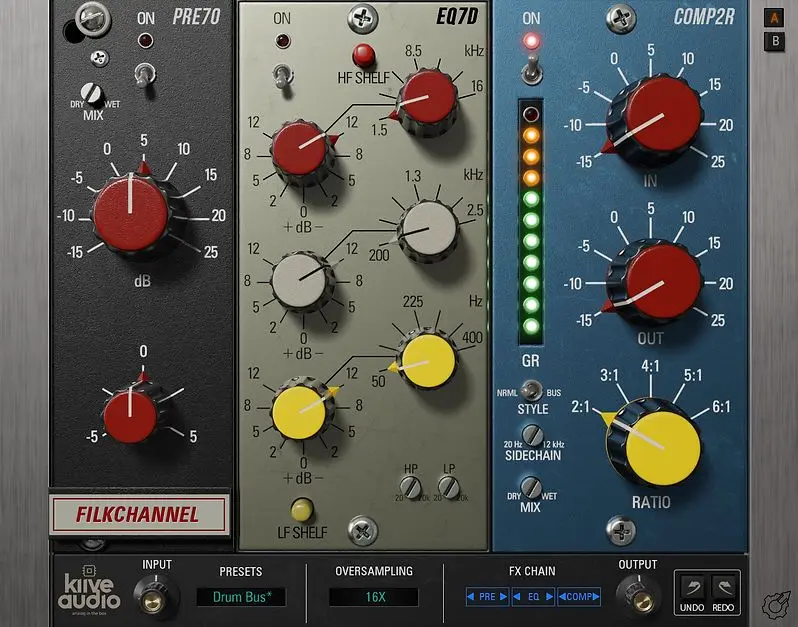Image resolution: width=798 pixels, height=627 pixels.
Task: Click the COMP2R SIDECHAIN filter mini knob
Action: 533,436
